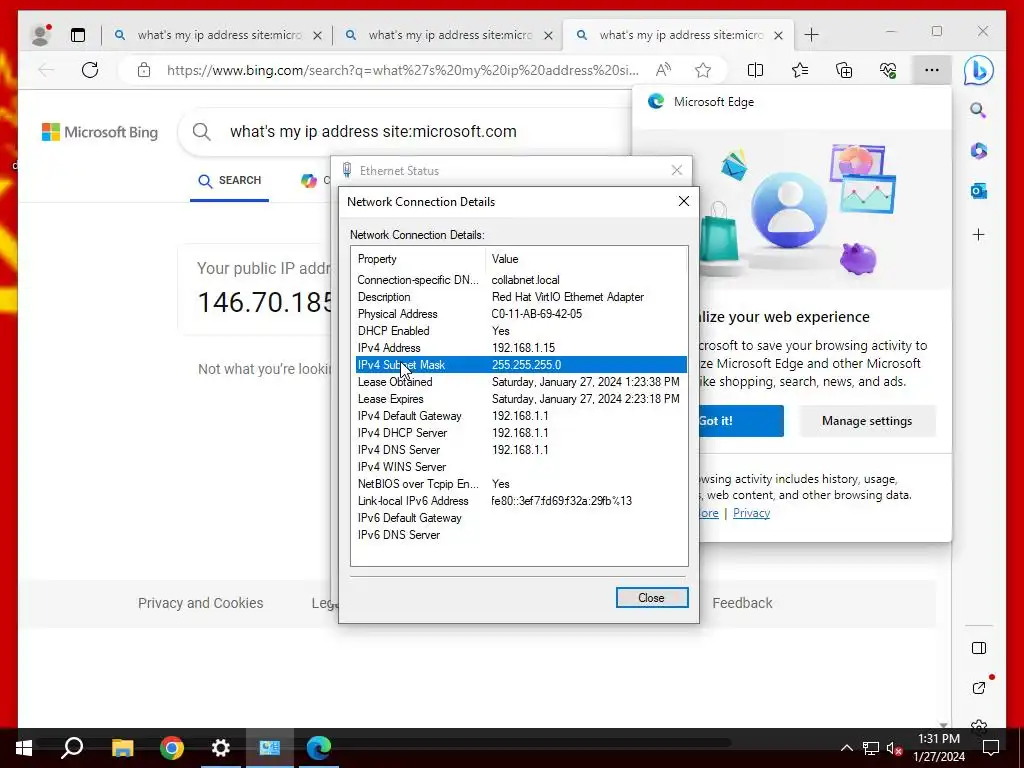Image resolution: width=1024 pixels, height=768 pixels.
Task: Open Settings gear from taskbar
Action: coord(221,748)
